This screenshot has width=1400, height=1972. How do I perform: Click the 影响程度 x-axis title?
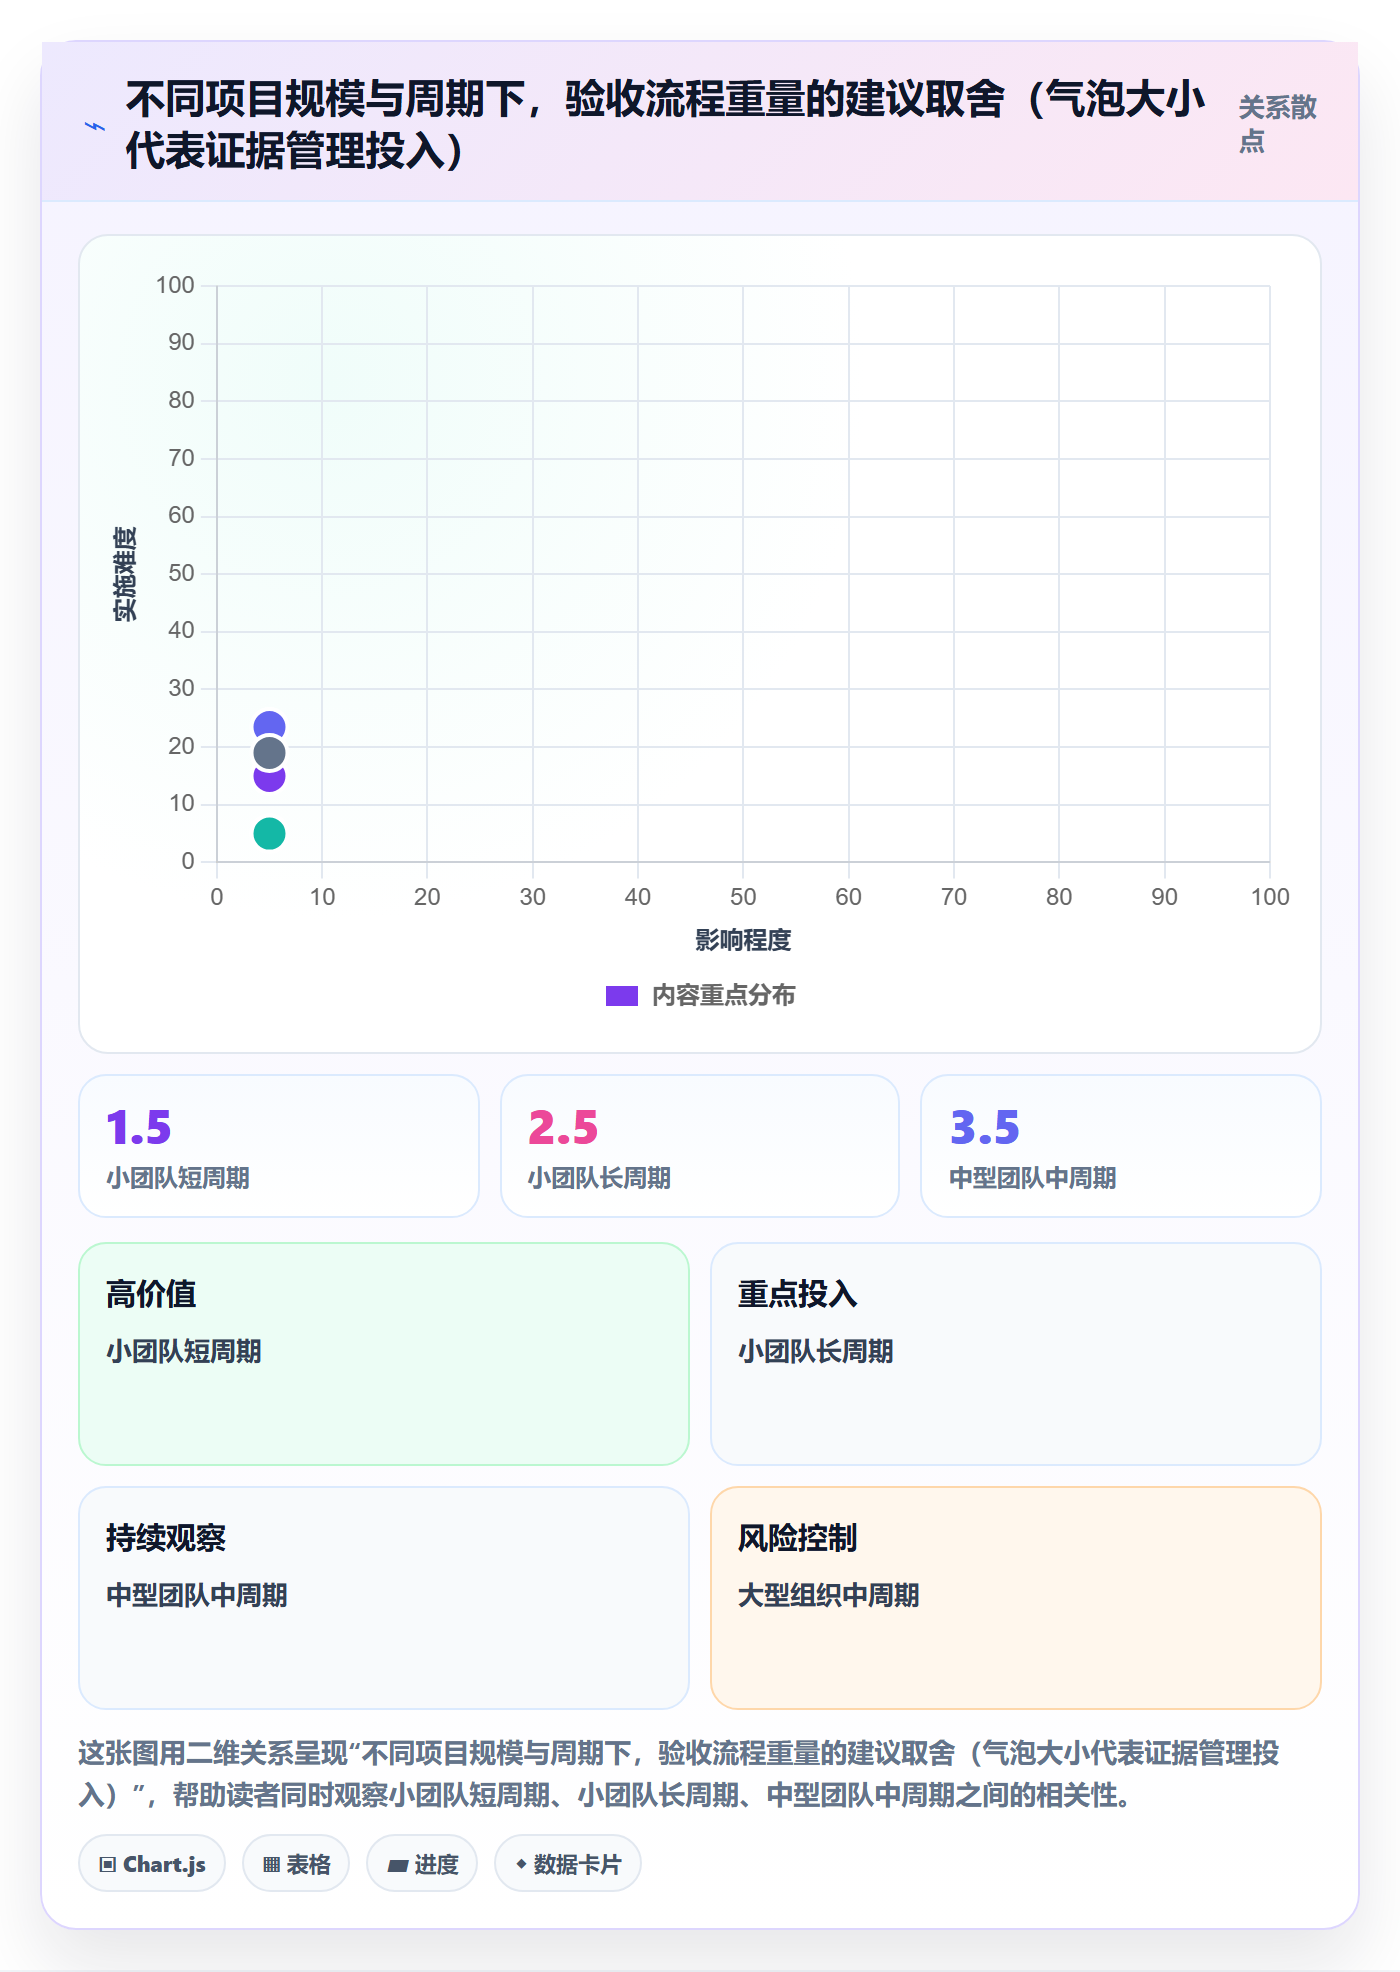tap(743, 941)
